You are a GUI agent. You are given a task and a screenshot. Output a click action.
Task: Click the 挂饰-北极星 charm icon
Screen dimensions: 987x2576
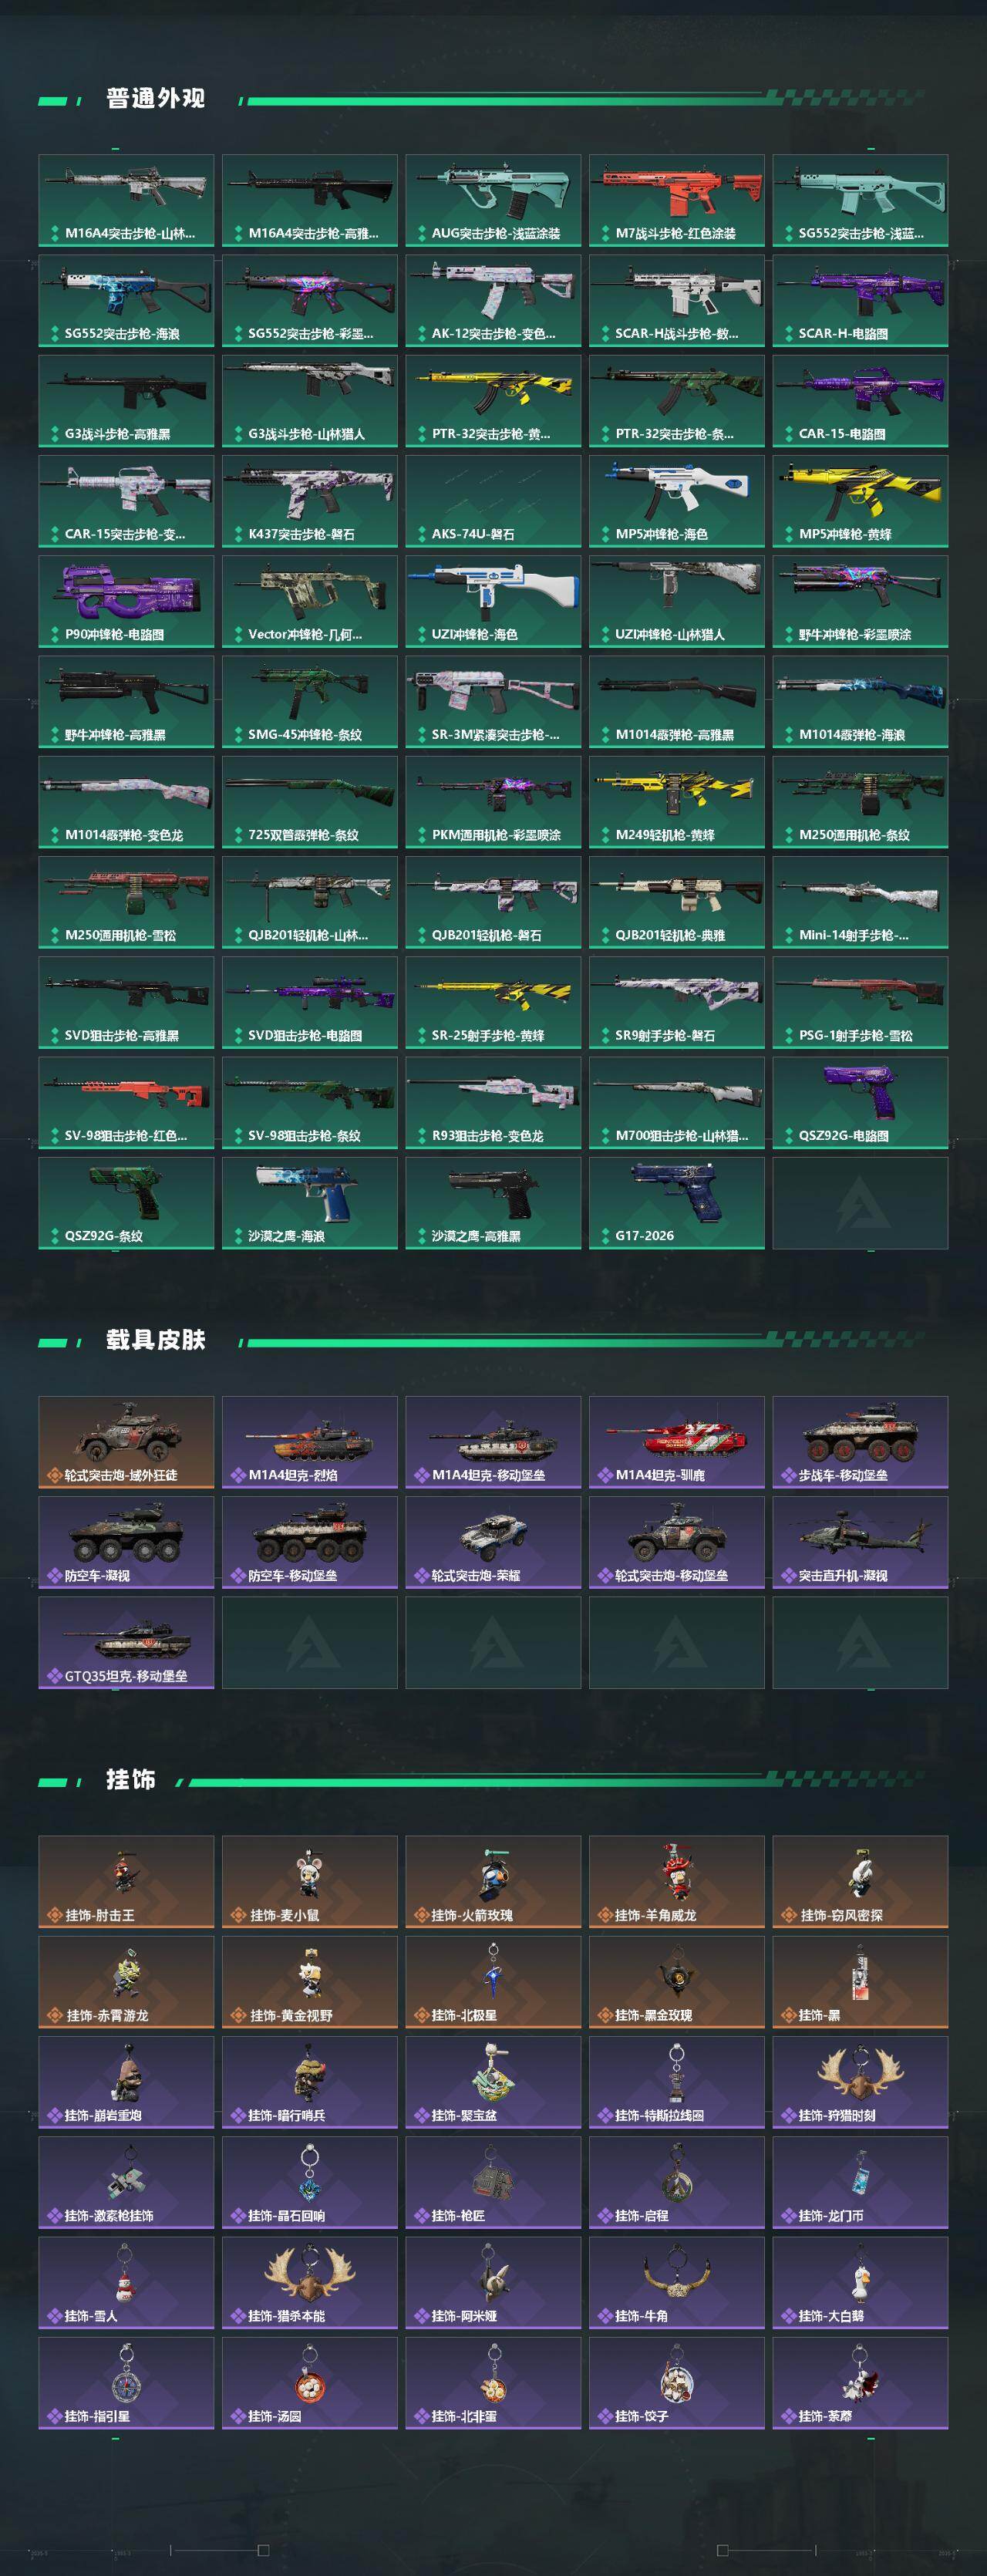click(493, 1982)
